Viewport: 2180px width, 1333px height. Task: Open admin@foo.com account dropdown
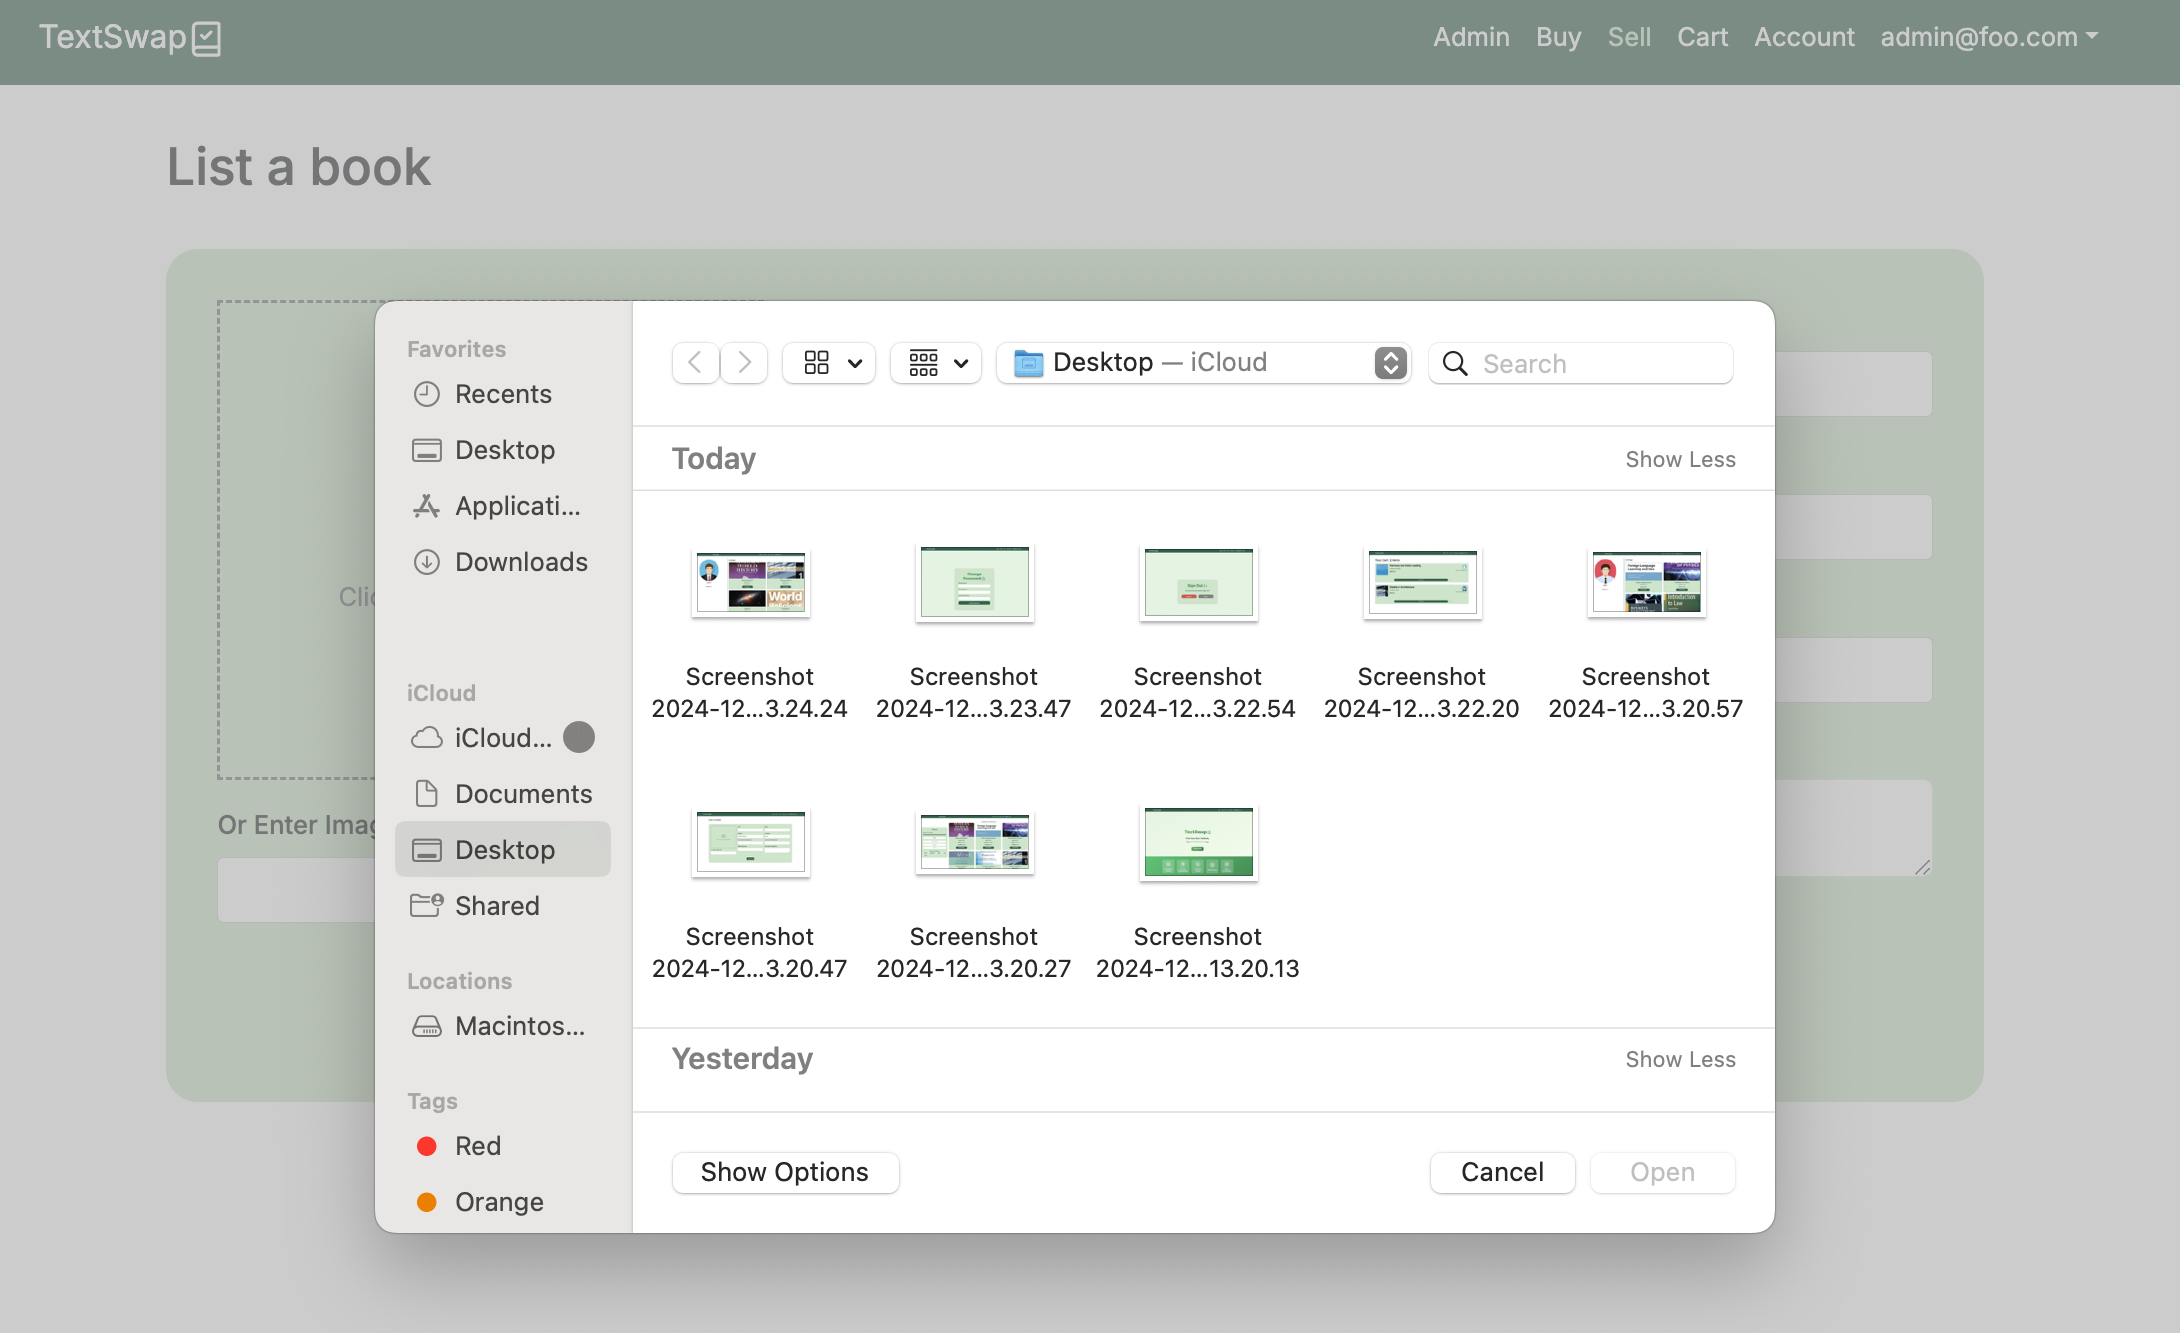1988,37
